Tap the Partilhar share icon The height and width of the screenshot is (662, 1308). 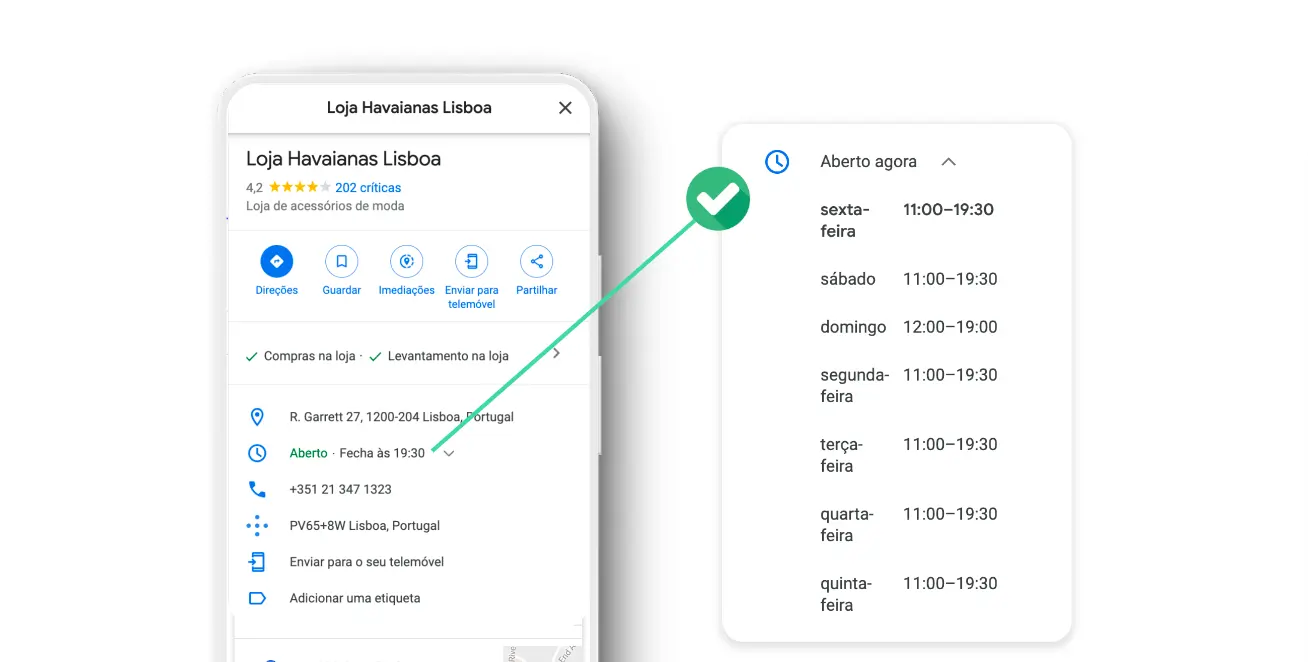pyautogui.click(x=536, y=261)
